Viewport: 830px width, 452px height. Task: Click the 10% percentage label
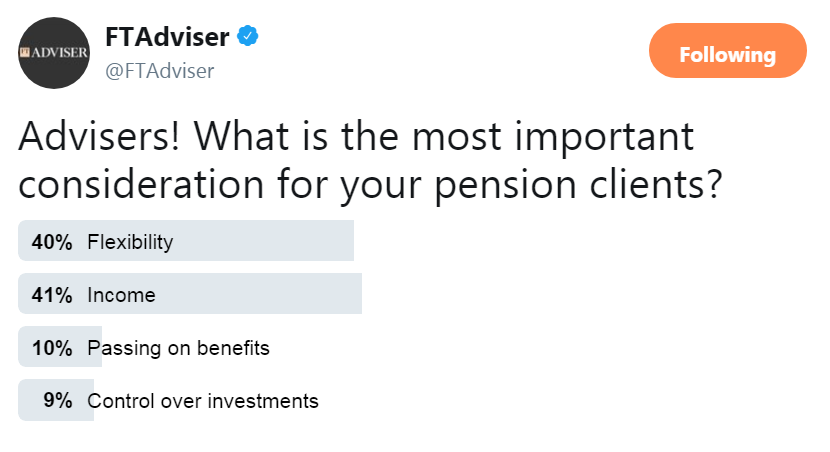[x=52, y=348]
